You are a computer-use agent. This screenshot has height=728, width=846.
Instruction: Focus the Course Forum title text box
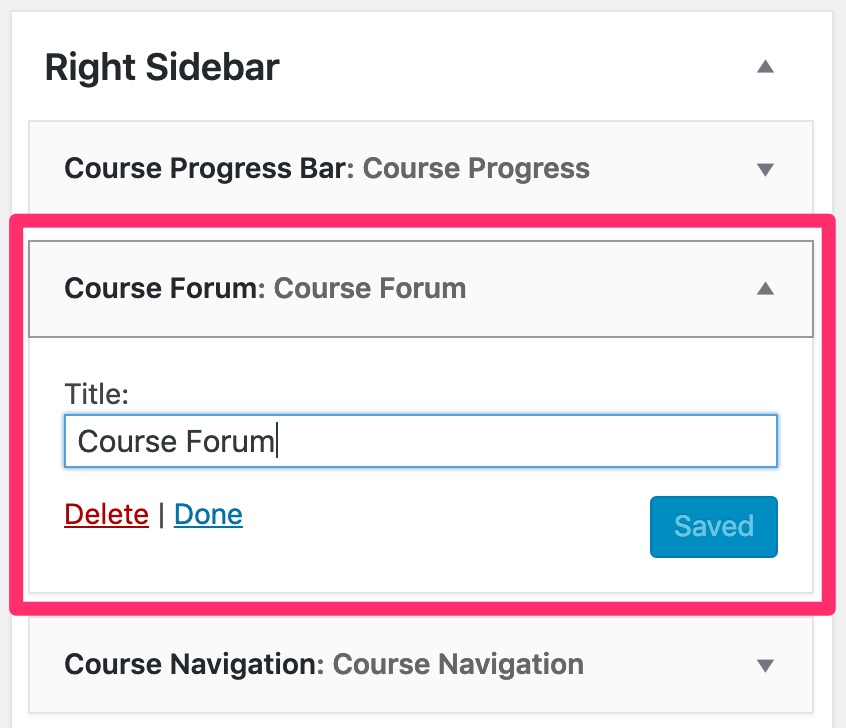click(x=420, y=441)
